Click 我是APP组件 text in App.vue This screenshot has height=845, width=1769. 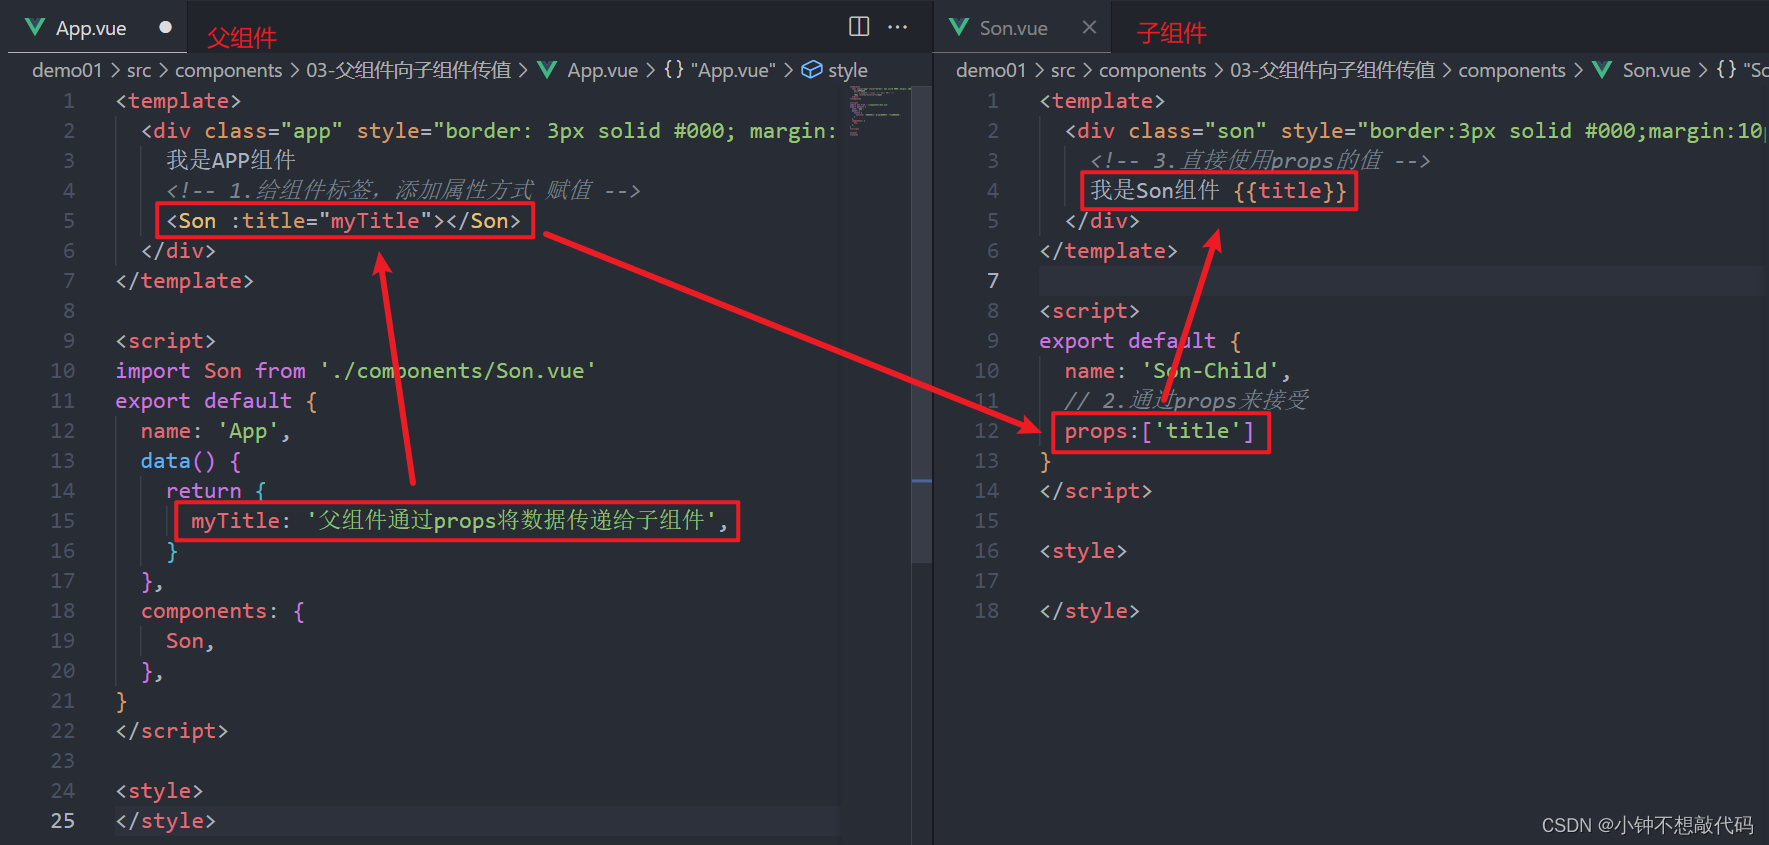pos(231,160)
